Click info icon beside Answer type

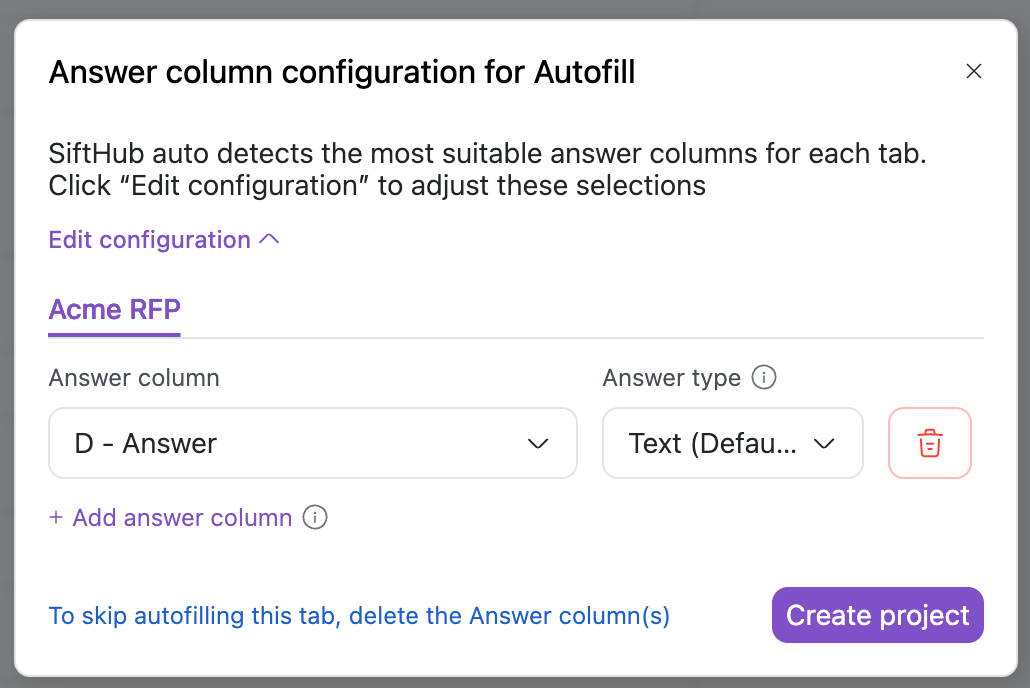pos(764,378)
